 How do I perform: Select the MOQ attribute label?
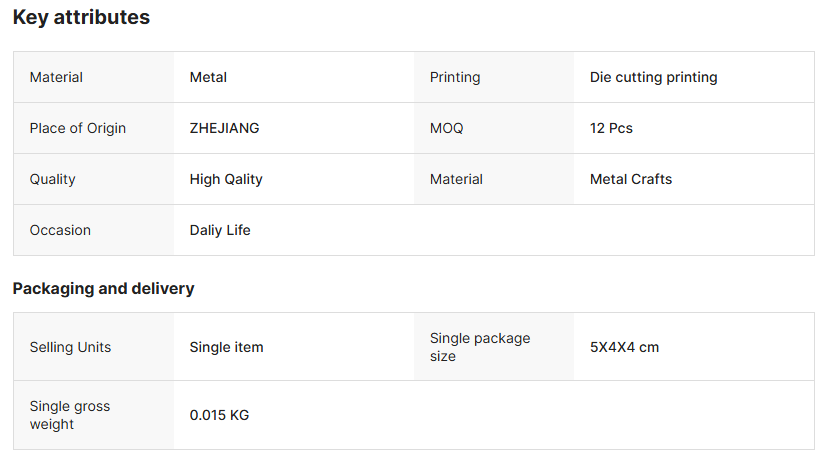[x=447, y=128]
